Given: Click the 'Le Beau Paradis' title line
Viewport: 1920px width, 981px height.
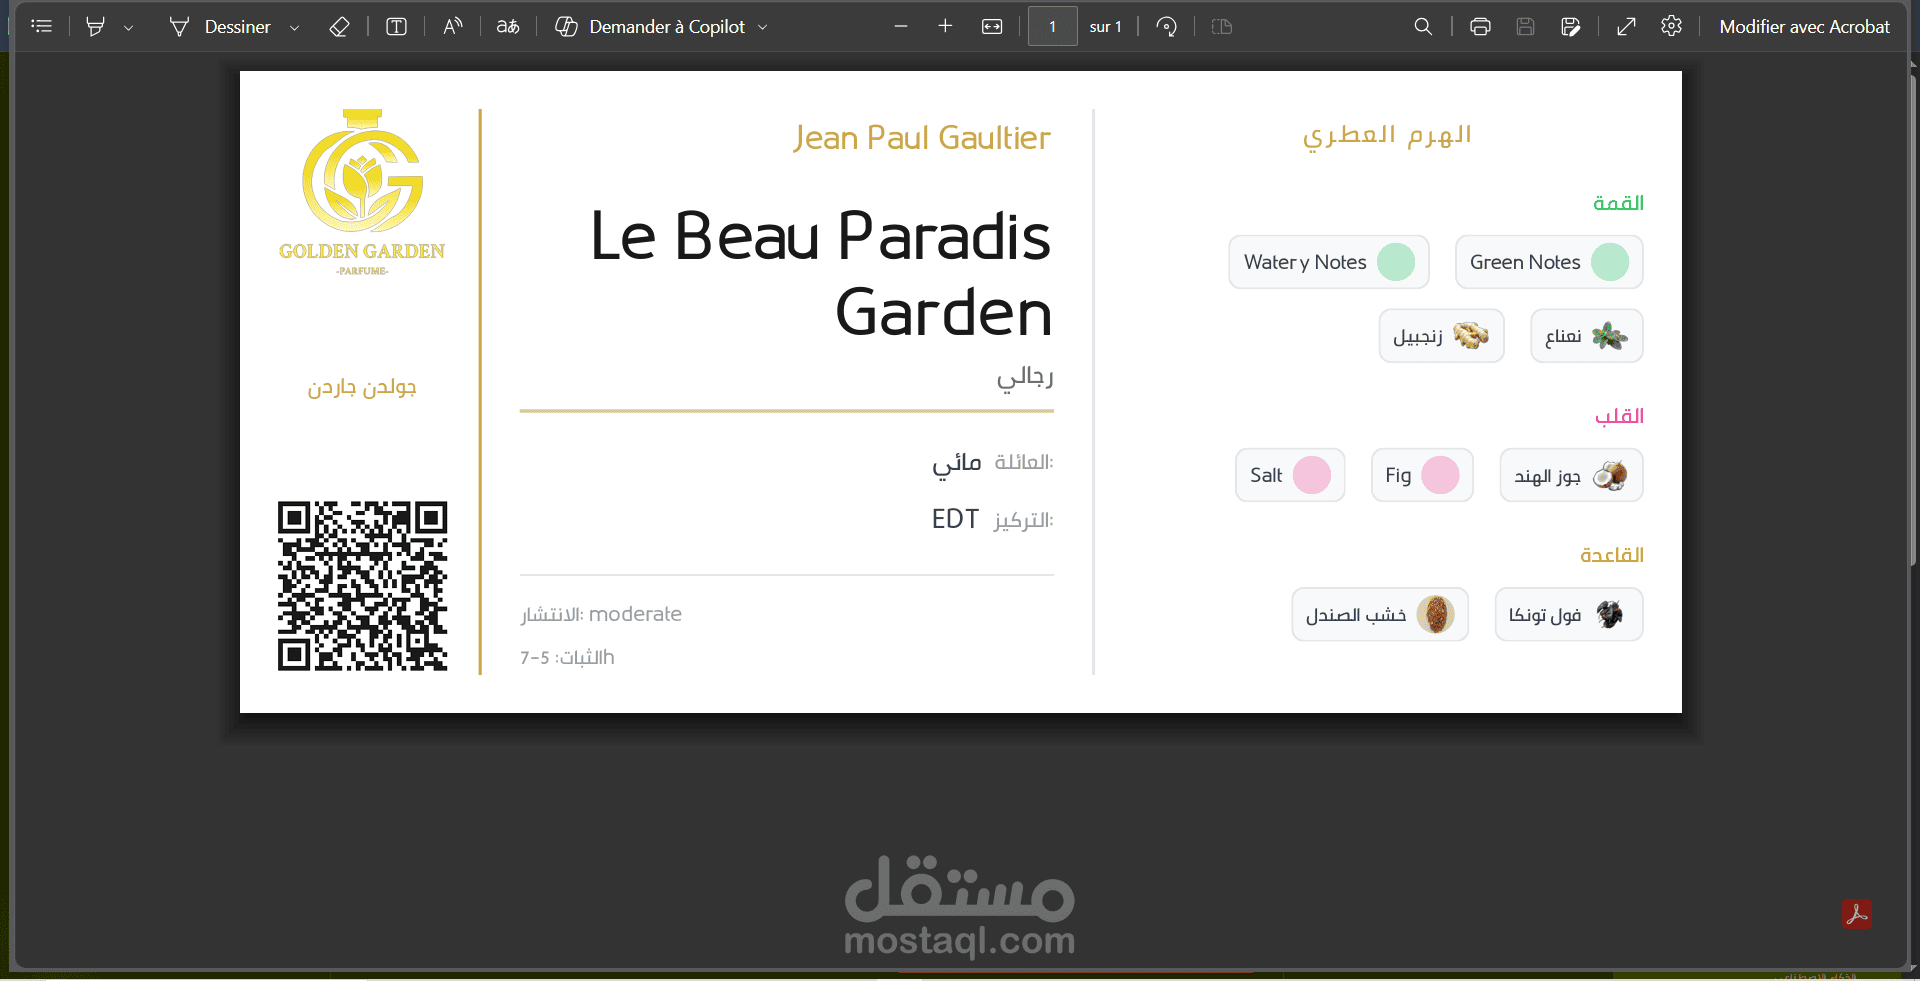Looking at the screenshot, I should pos(820,237).
